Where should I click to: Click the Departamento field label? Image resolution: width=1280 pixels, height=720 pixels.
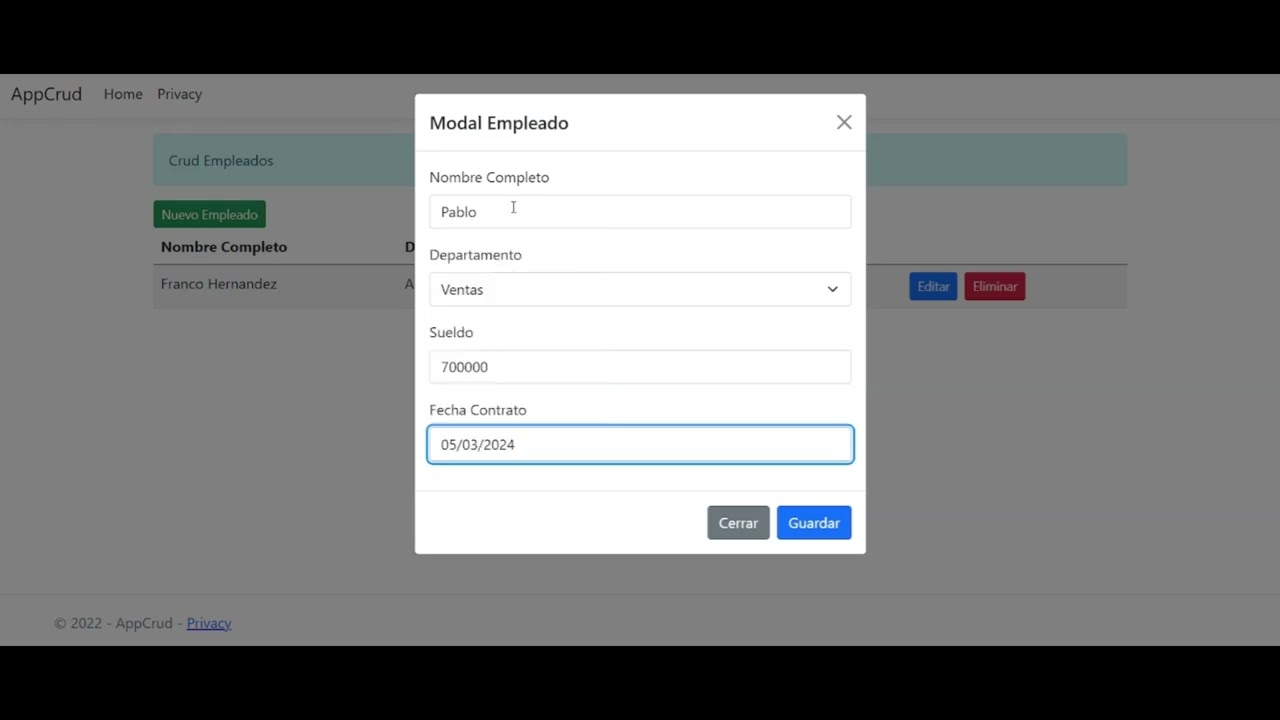click(475, 255)
